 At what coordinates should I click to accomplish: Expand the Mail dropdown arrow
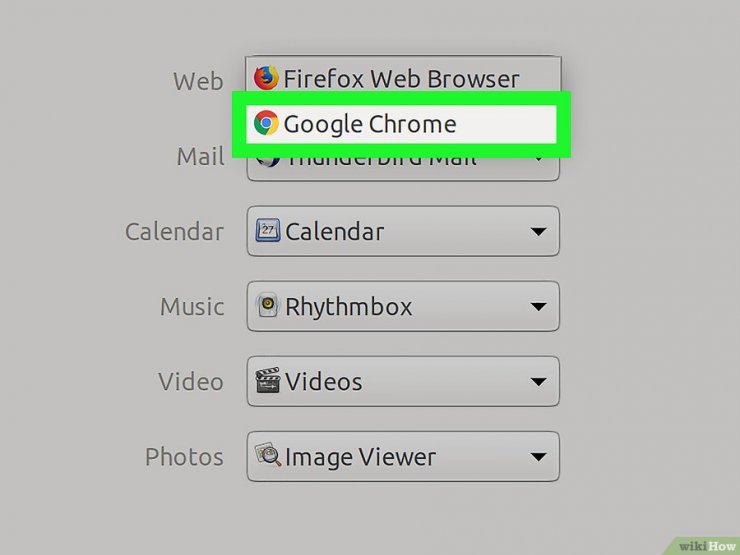538,160
